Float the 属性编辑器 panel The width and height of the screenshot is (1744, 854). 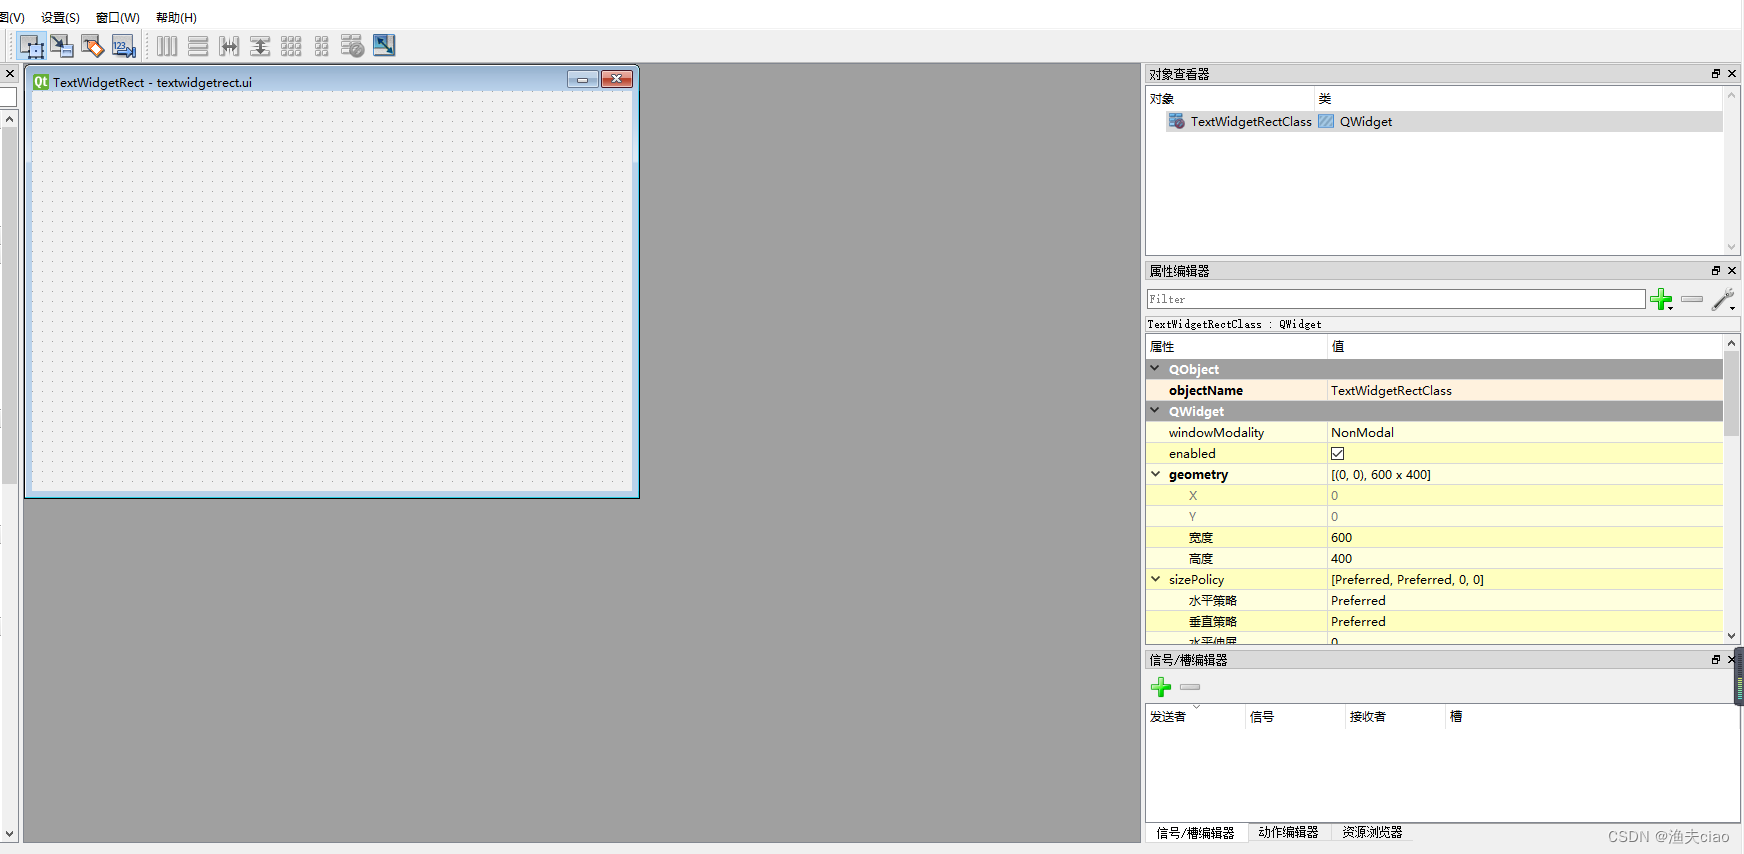click(1716, 271)
